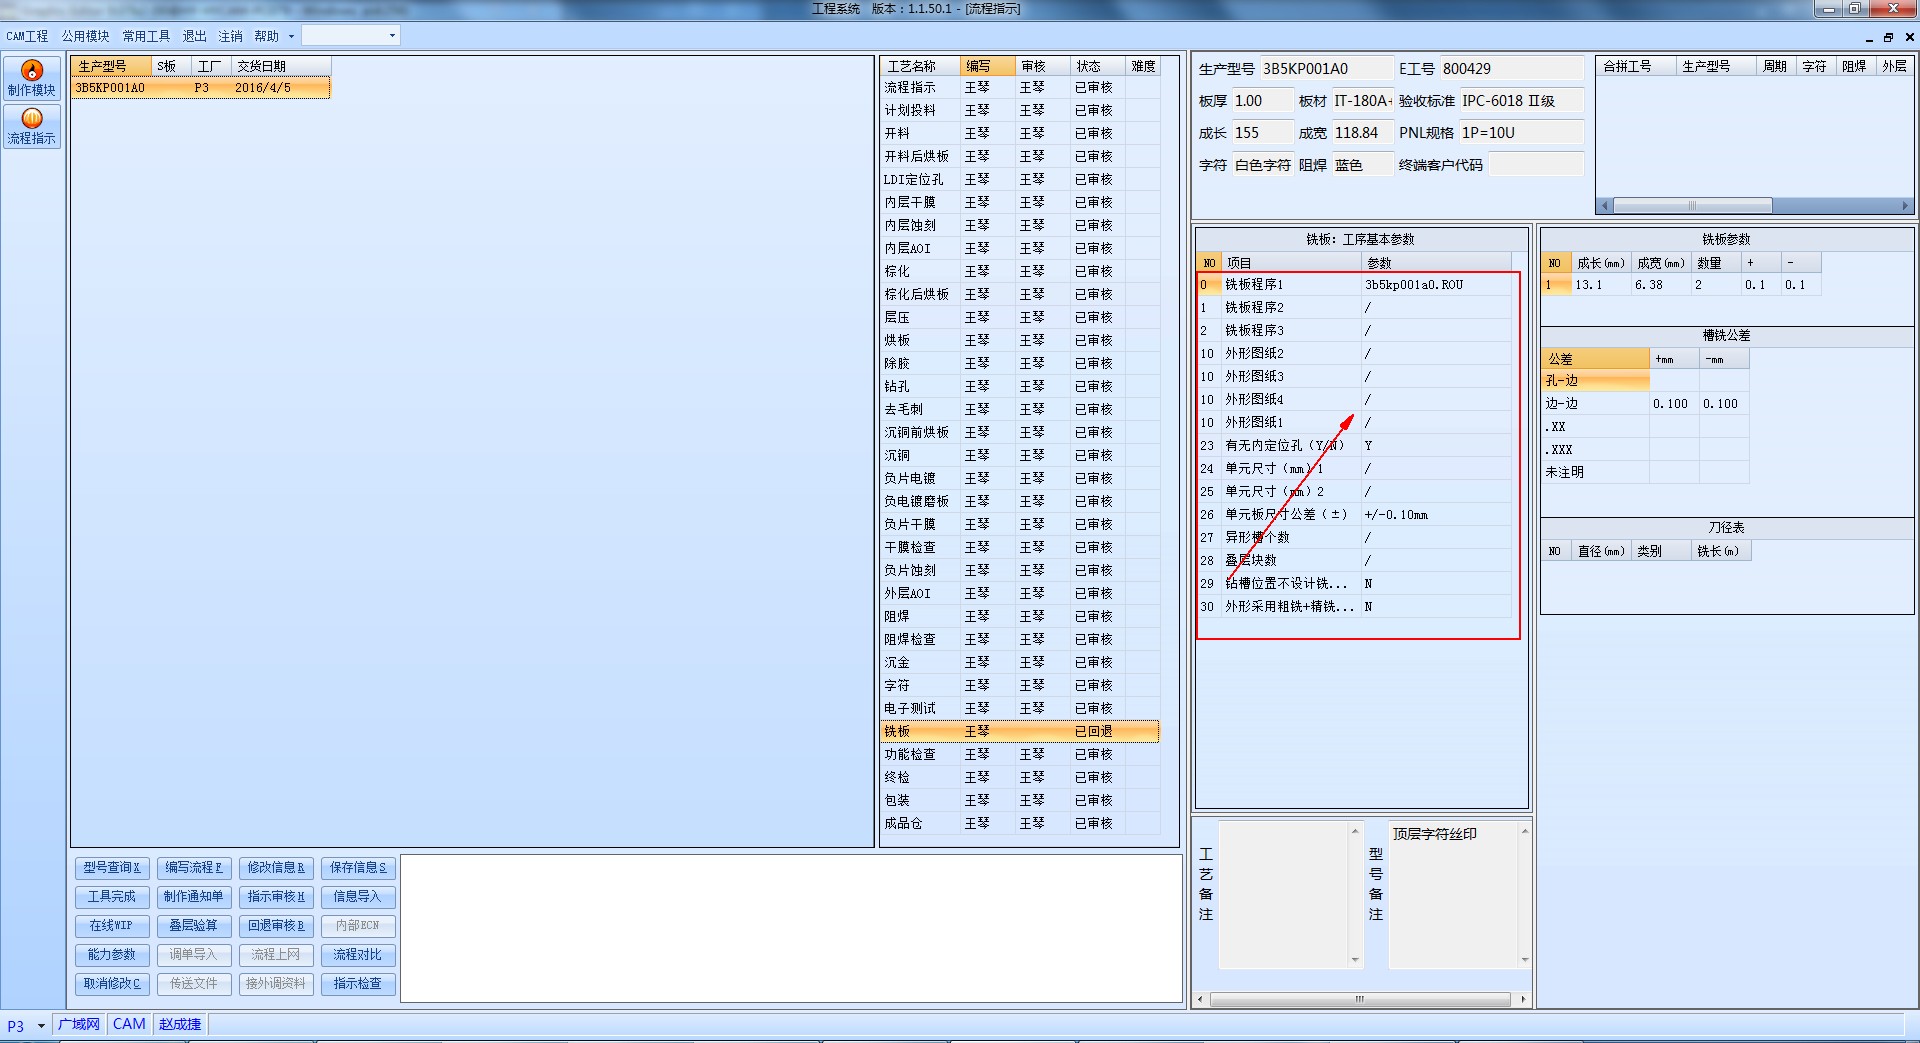
Task: Click the 编写流程 button
Action: click(x=194, y=868)
